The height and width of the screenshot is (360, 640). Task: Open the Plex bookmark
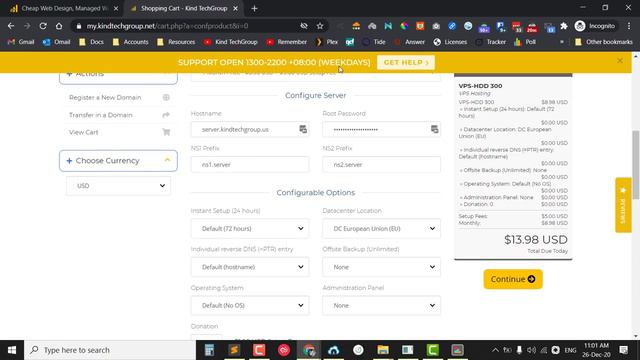327,42
